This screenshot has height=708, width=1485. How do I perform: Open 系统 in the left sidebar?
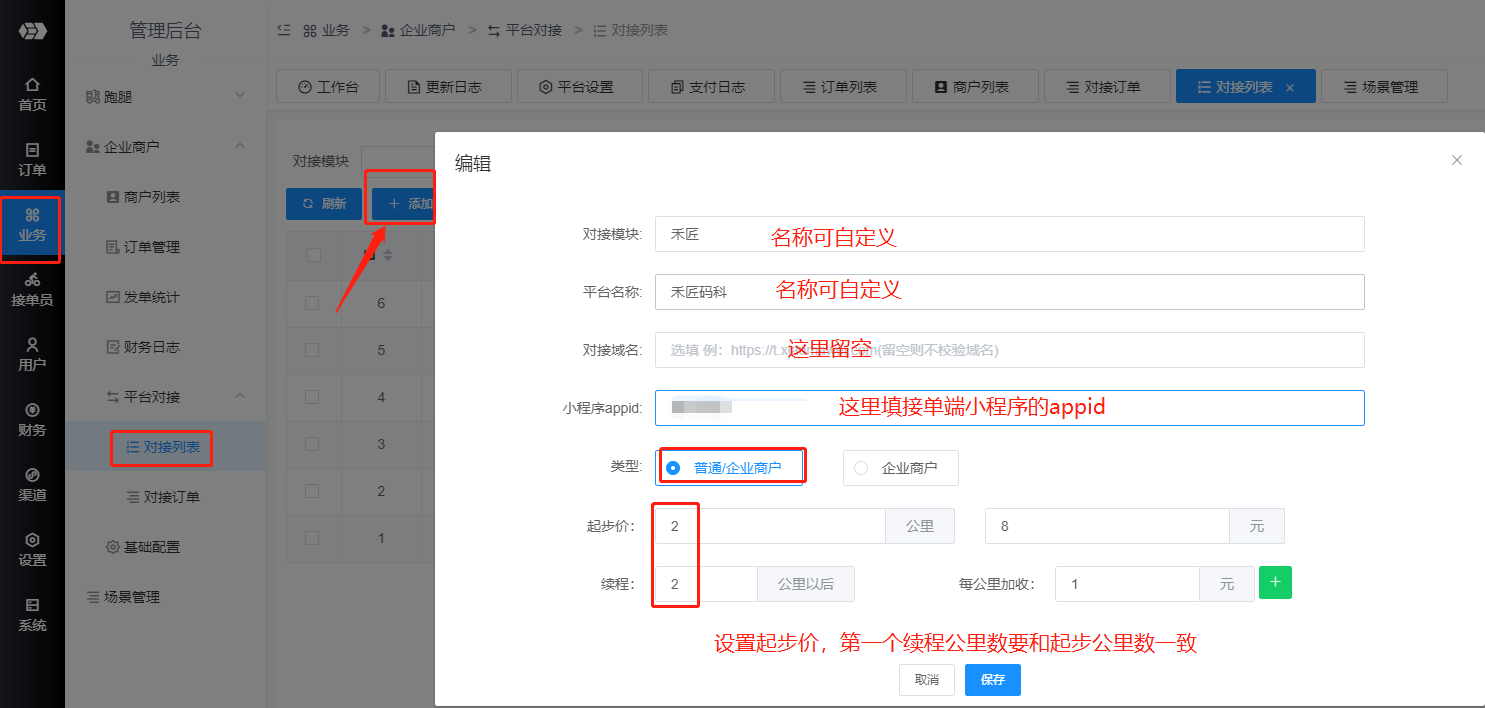click(x=32, y=614)
